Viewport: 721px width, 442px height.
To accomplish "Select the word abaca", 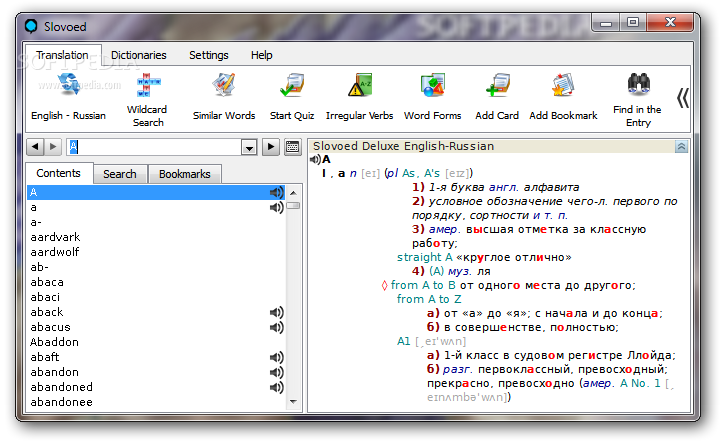I will coord(156,282).
